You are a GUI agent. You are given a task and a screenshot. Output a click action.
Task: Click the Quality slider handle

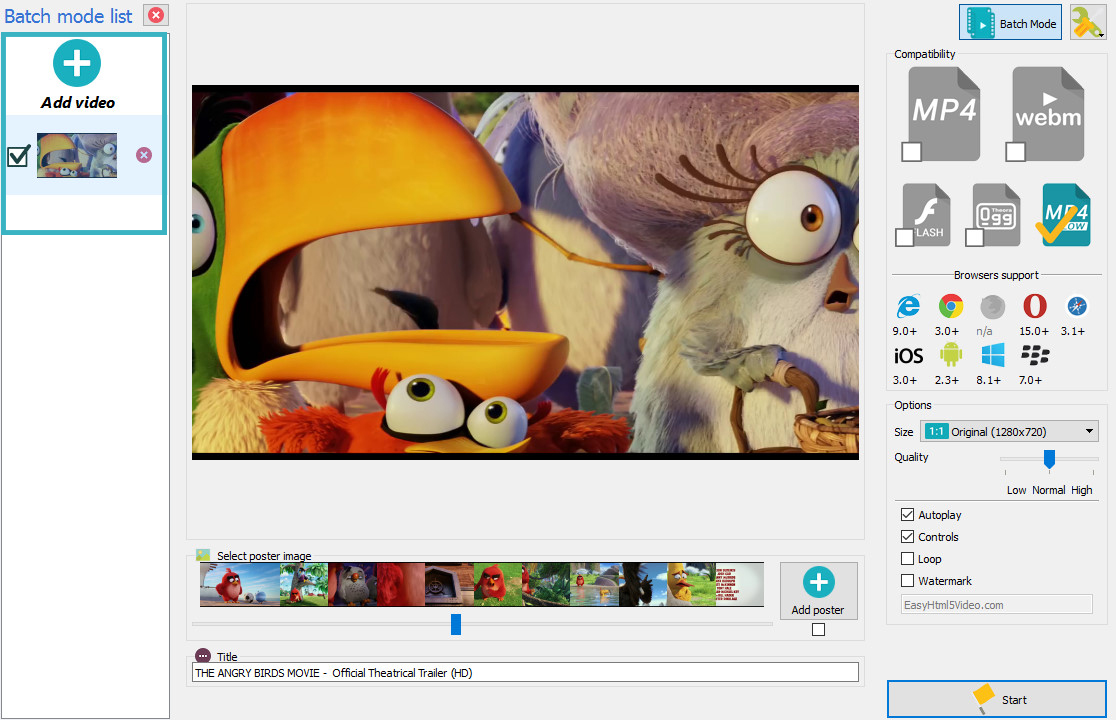point(1049,459)
